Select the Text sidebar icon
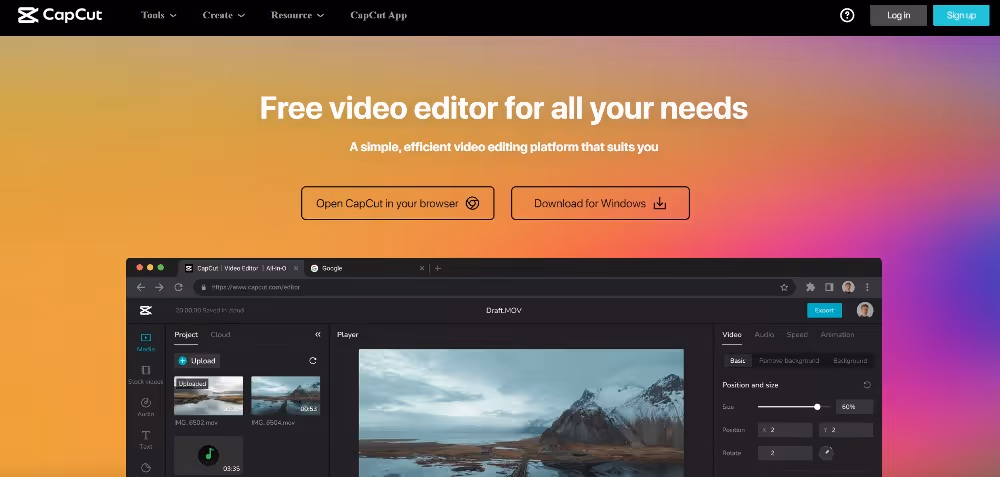Image resolution: width=1000 pixels, height=477 pixels. point(145,435)
